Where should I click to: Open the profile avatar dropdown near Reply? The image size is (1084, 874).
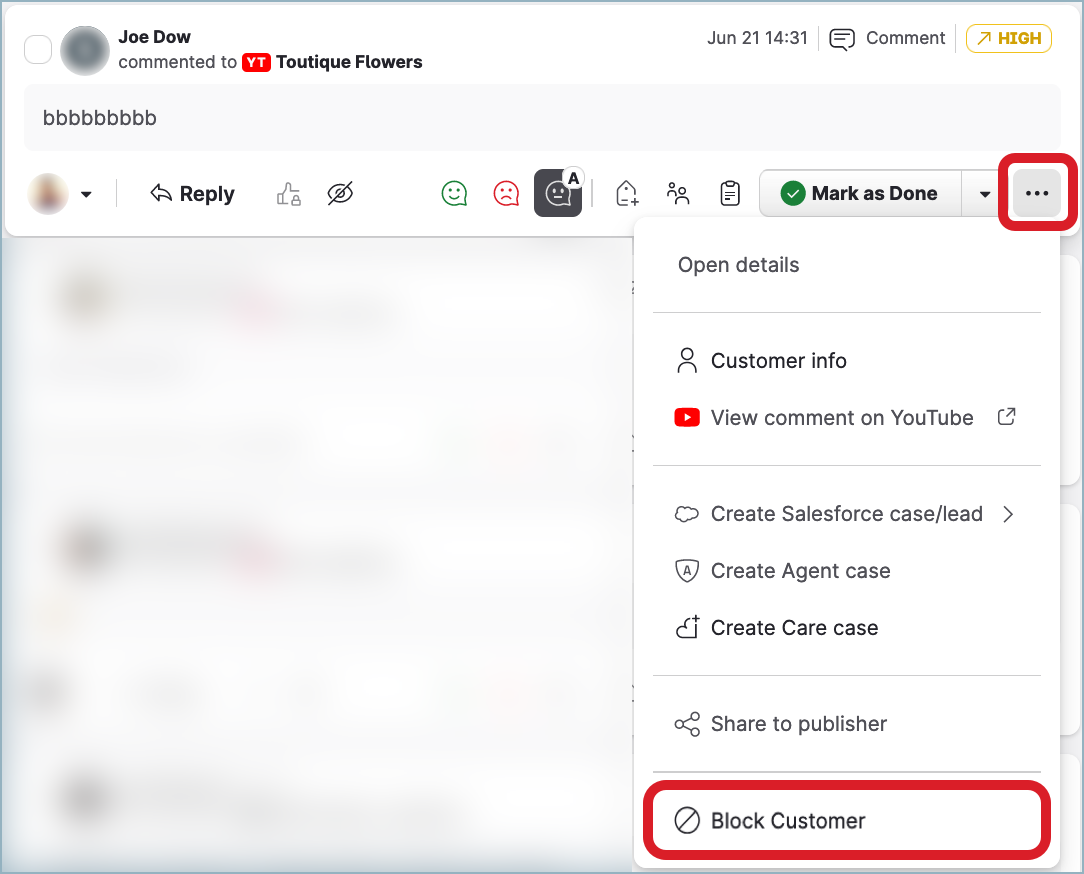[x=60, y=194]
